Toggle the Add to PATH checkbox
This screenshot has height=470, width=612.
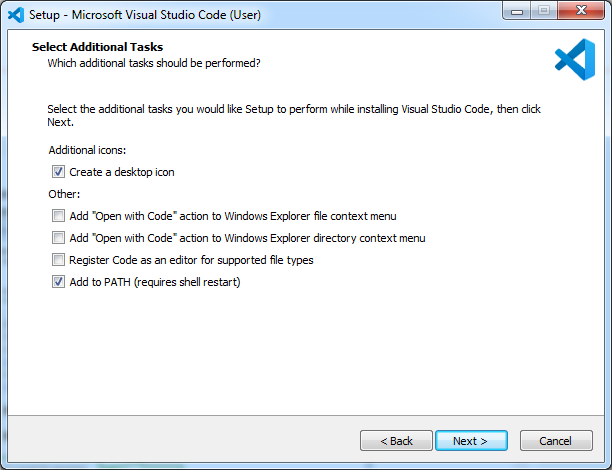pos(59,282)
